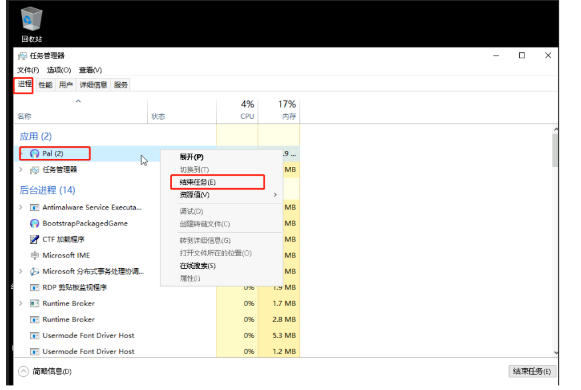581x390 pixels.
Task: Sort processes by the CPU column header
Action: point(238,110)
